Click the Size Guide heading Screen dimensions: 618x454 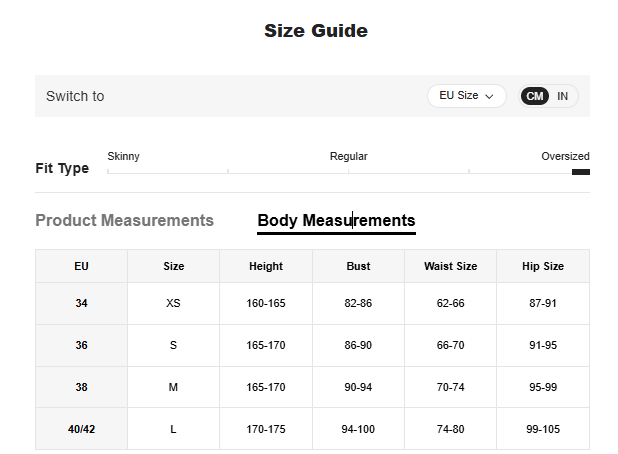click(x=315, y=31)
